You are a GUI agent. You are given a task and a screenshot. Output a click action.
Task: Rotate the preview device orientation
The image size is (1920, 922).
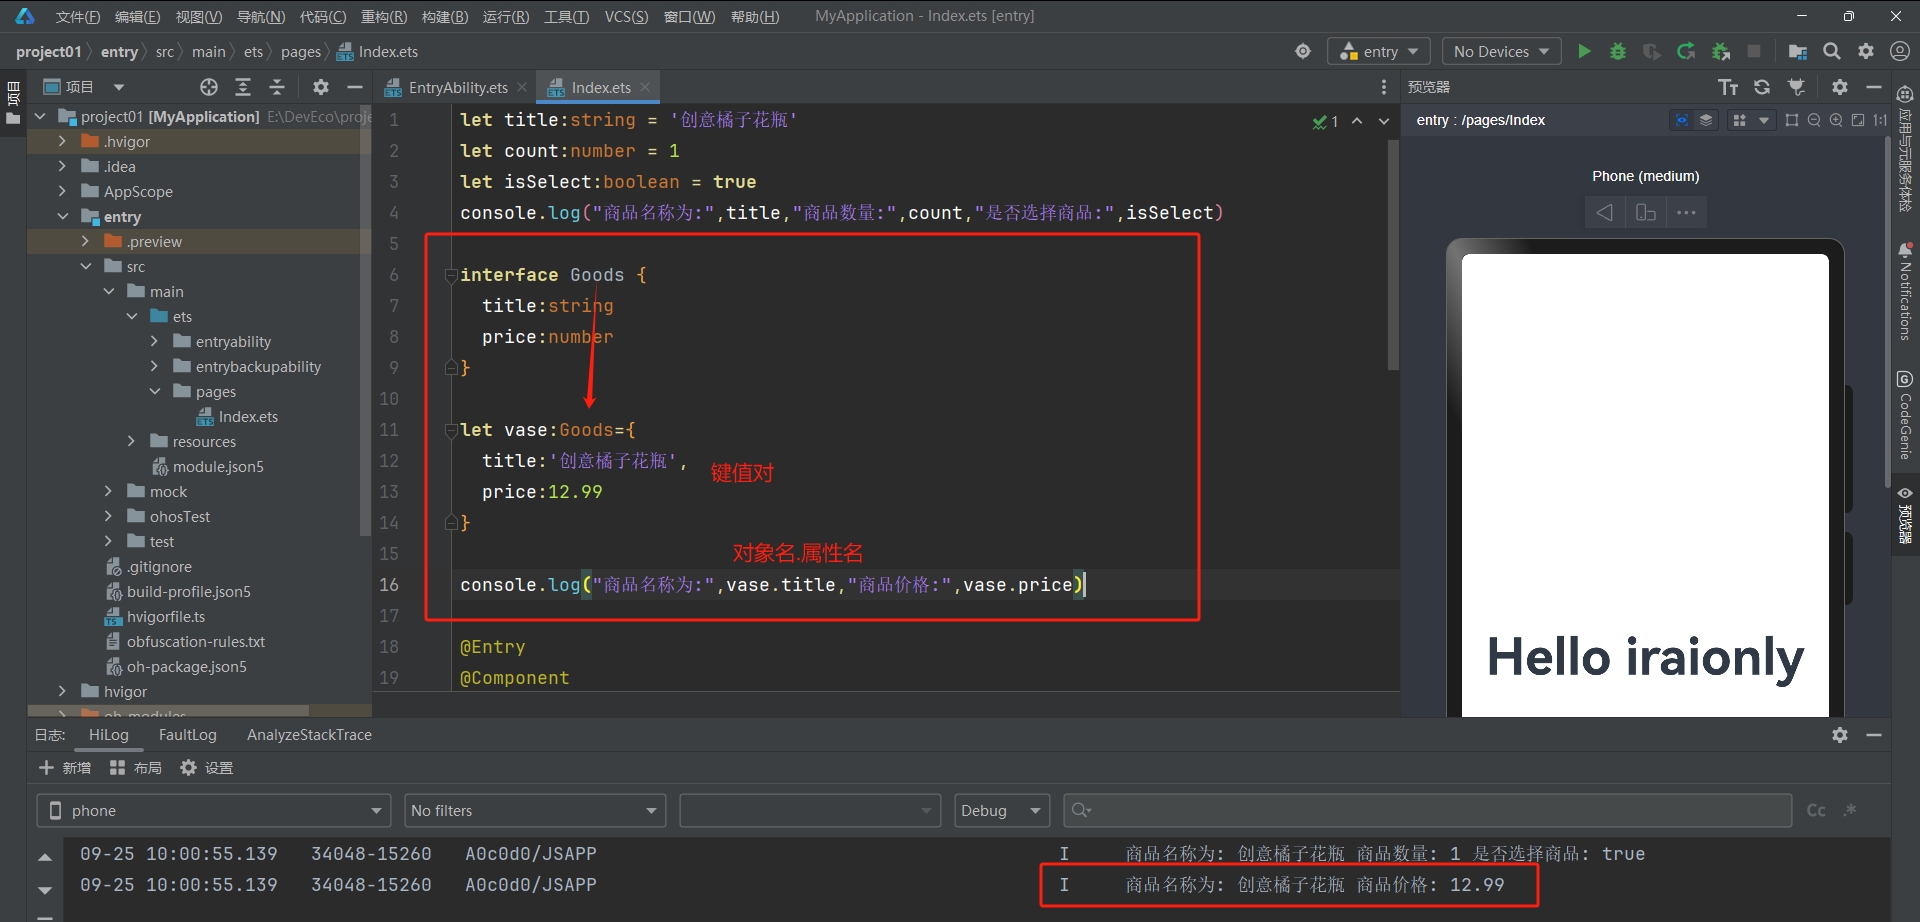1645,212
